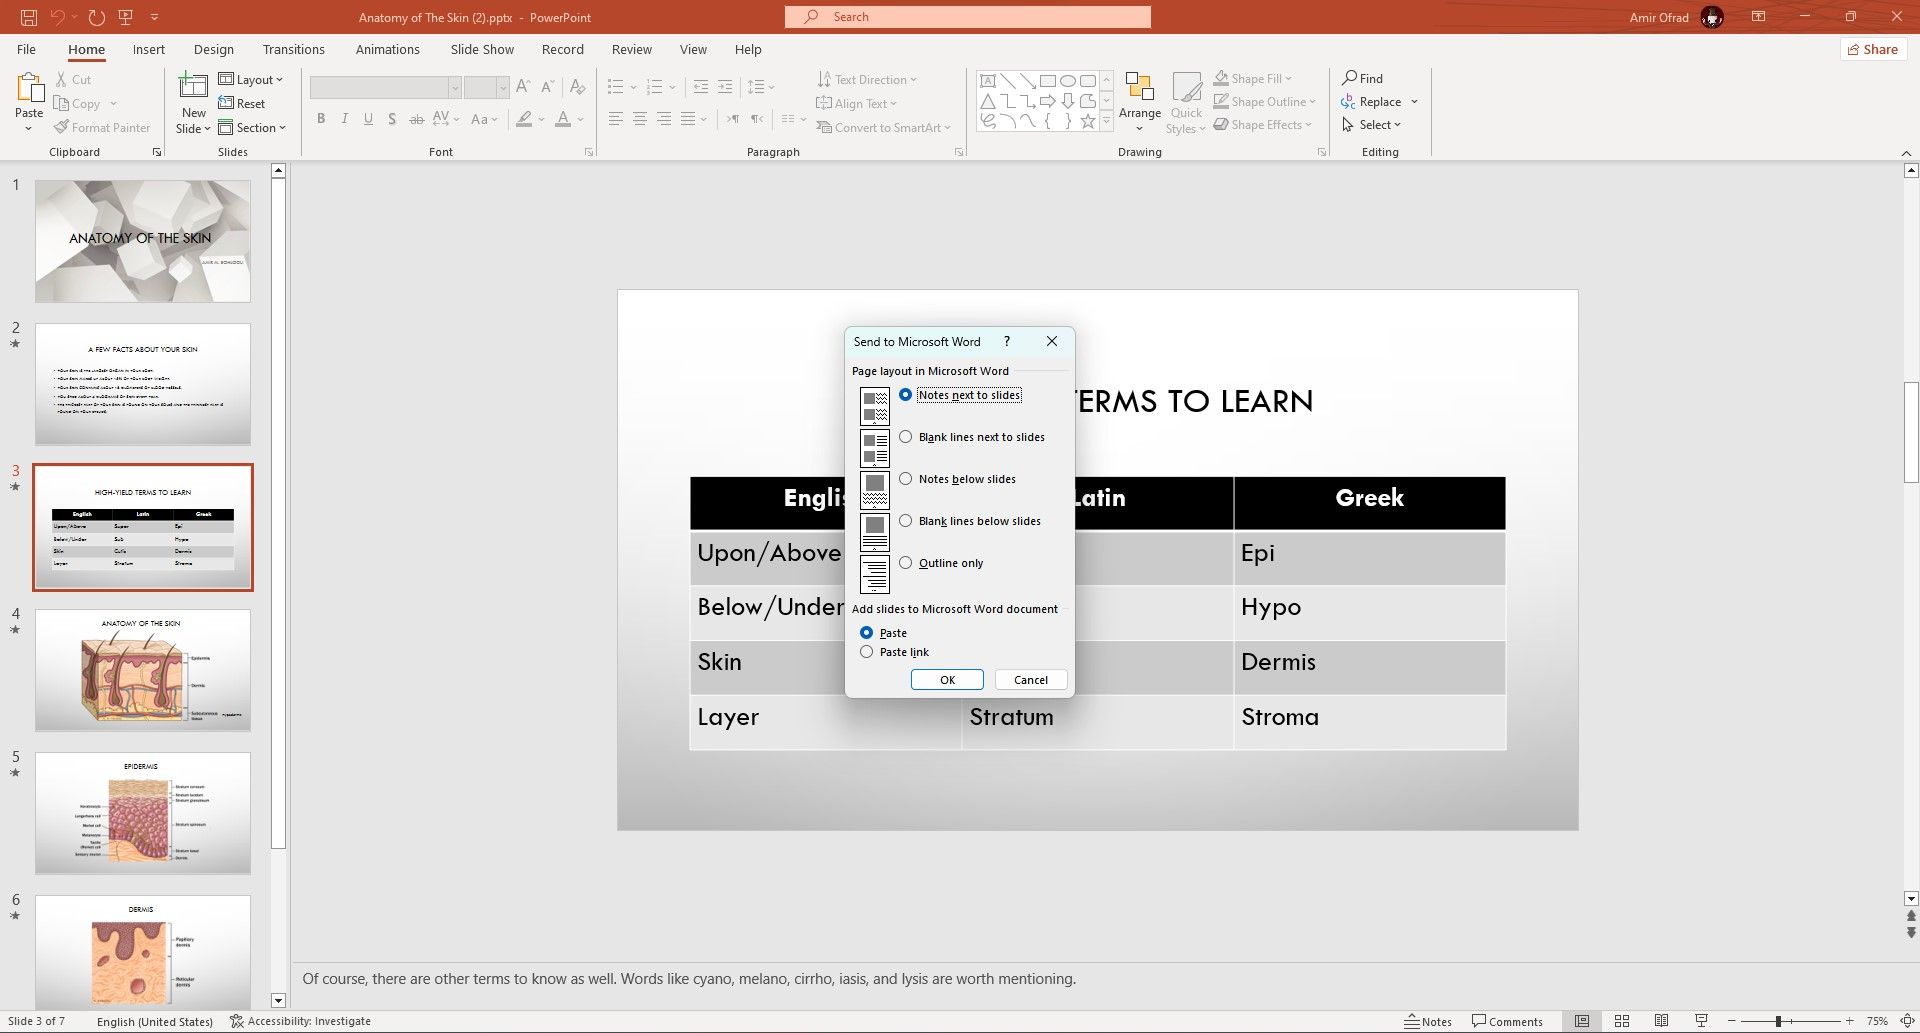Cancel the Send to Microsoft Word dialog
Image resolution: width=1920 pixels, height=1033 pixels.
[1030, 679]
